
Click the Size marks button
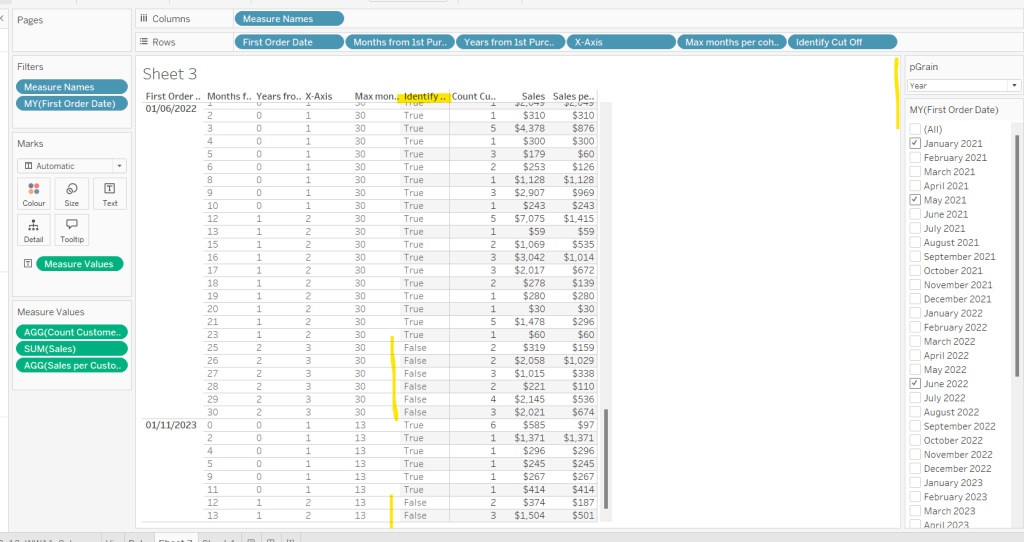72,193
